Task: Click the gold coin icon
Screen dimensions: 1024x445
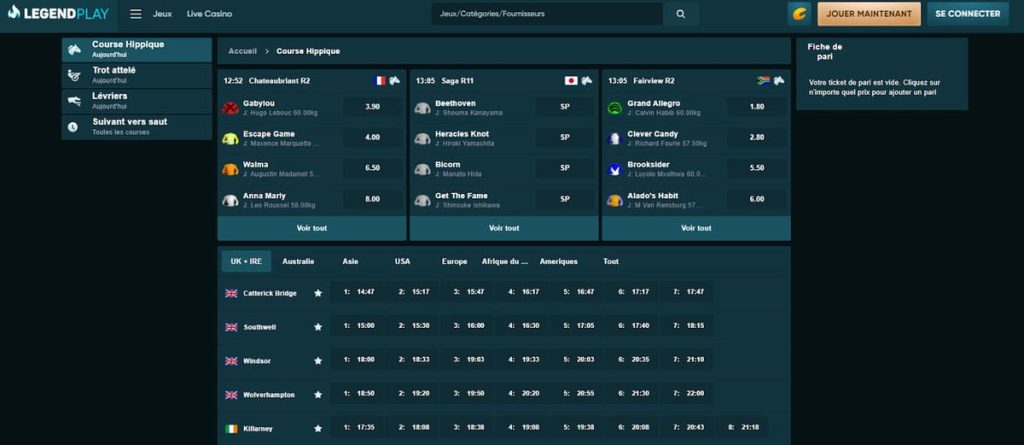Action: (x=799, y=14)
